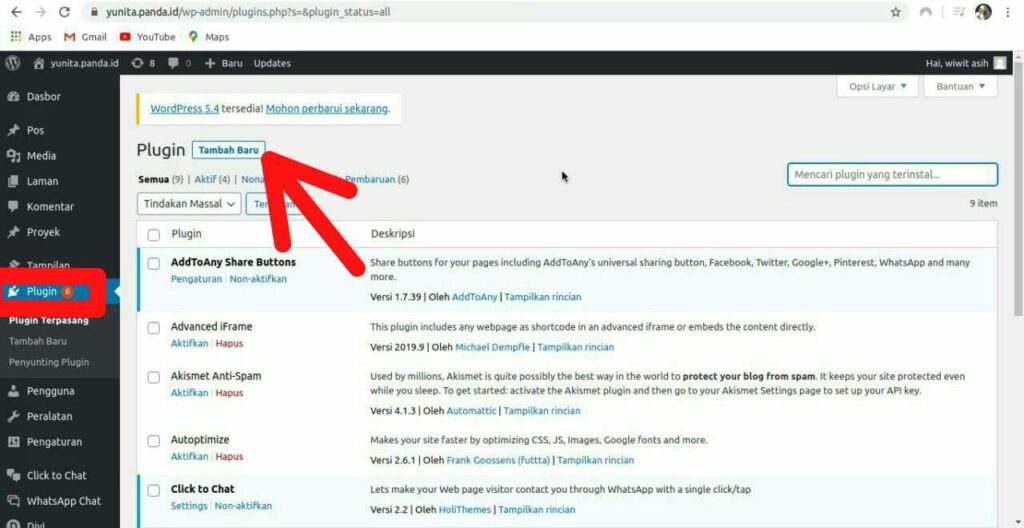Open Penyunting Plugin submenu item
Image resolution: width=1024 pixels, height=528 pixels.
tap(49, 362)
